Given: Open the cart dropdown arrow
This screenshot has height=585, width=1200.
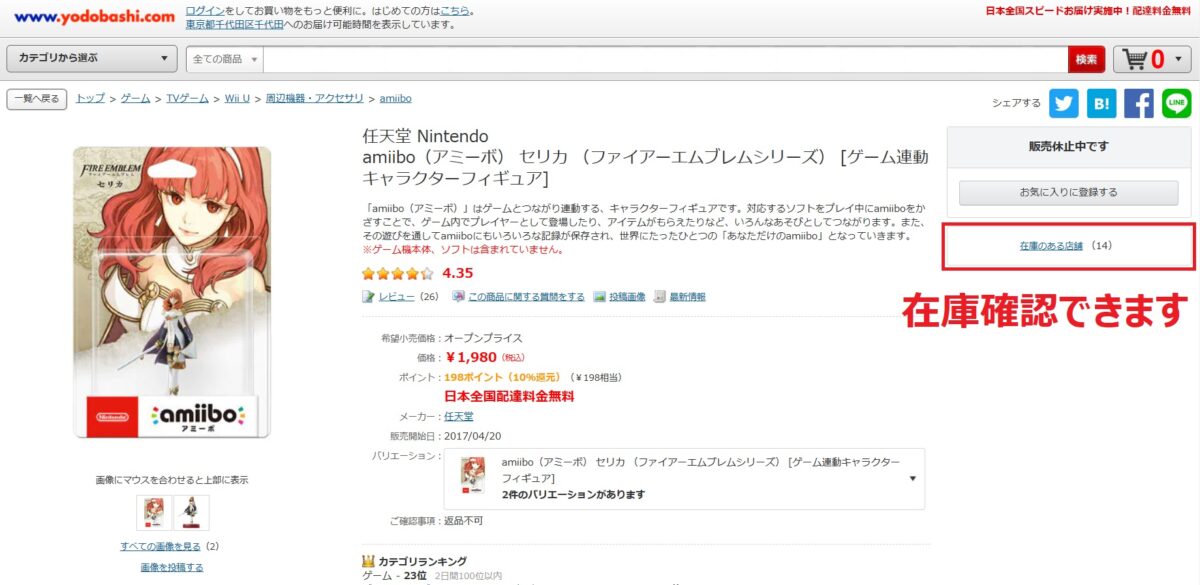Looking at the screenshot, I should point(1178,60).
